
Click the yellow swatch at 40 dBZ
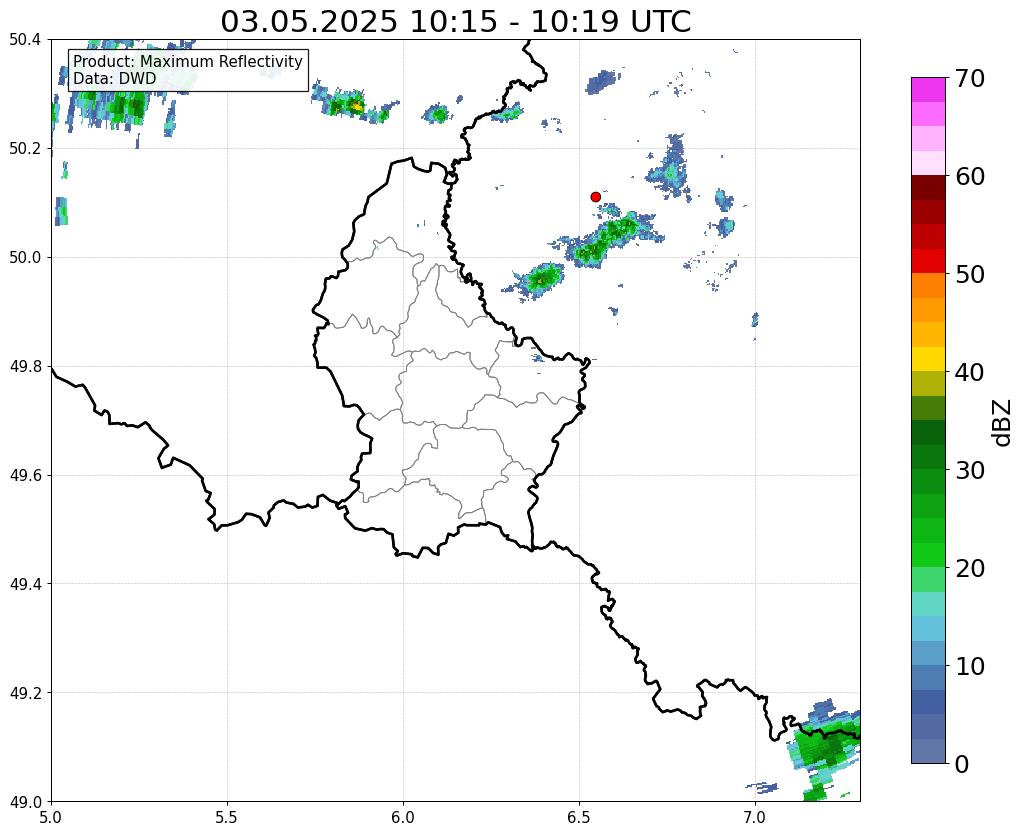point(928,359)
